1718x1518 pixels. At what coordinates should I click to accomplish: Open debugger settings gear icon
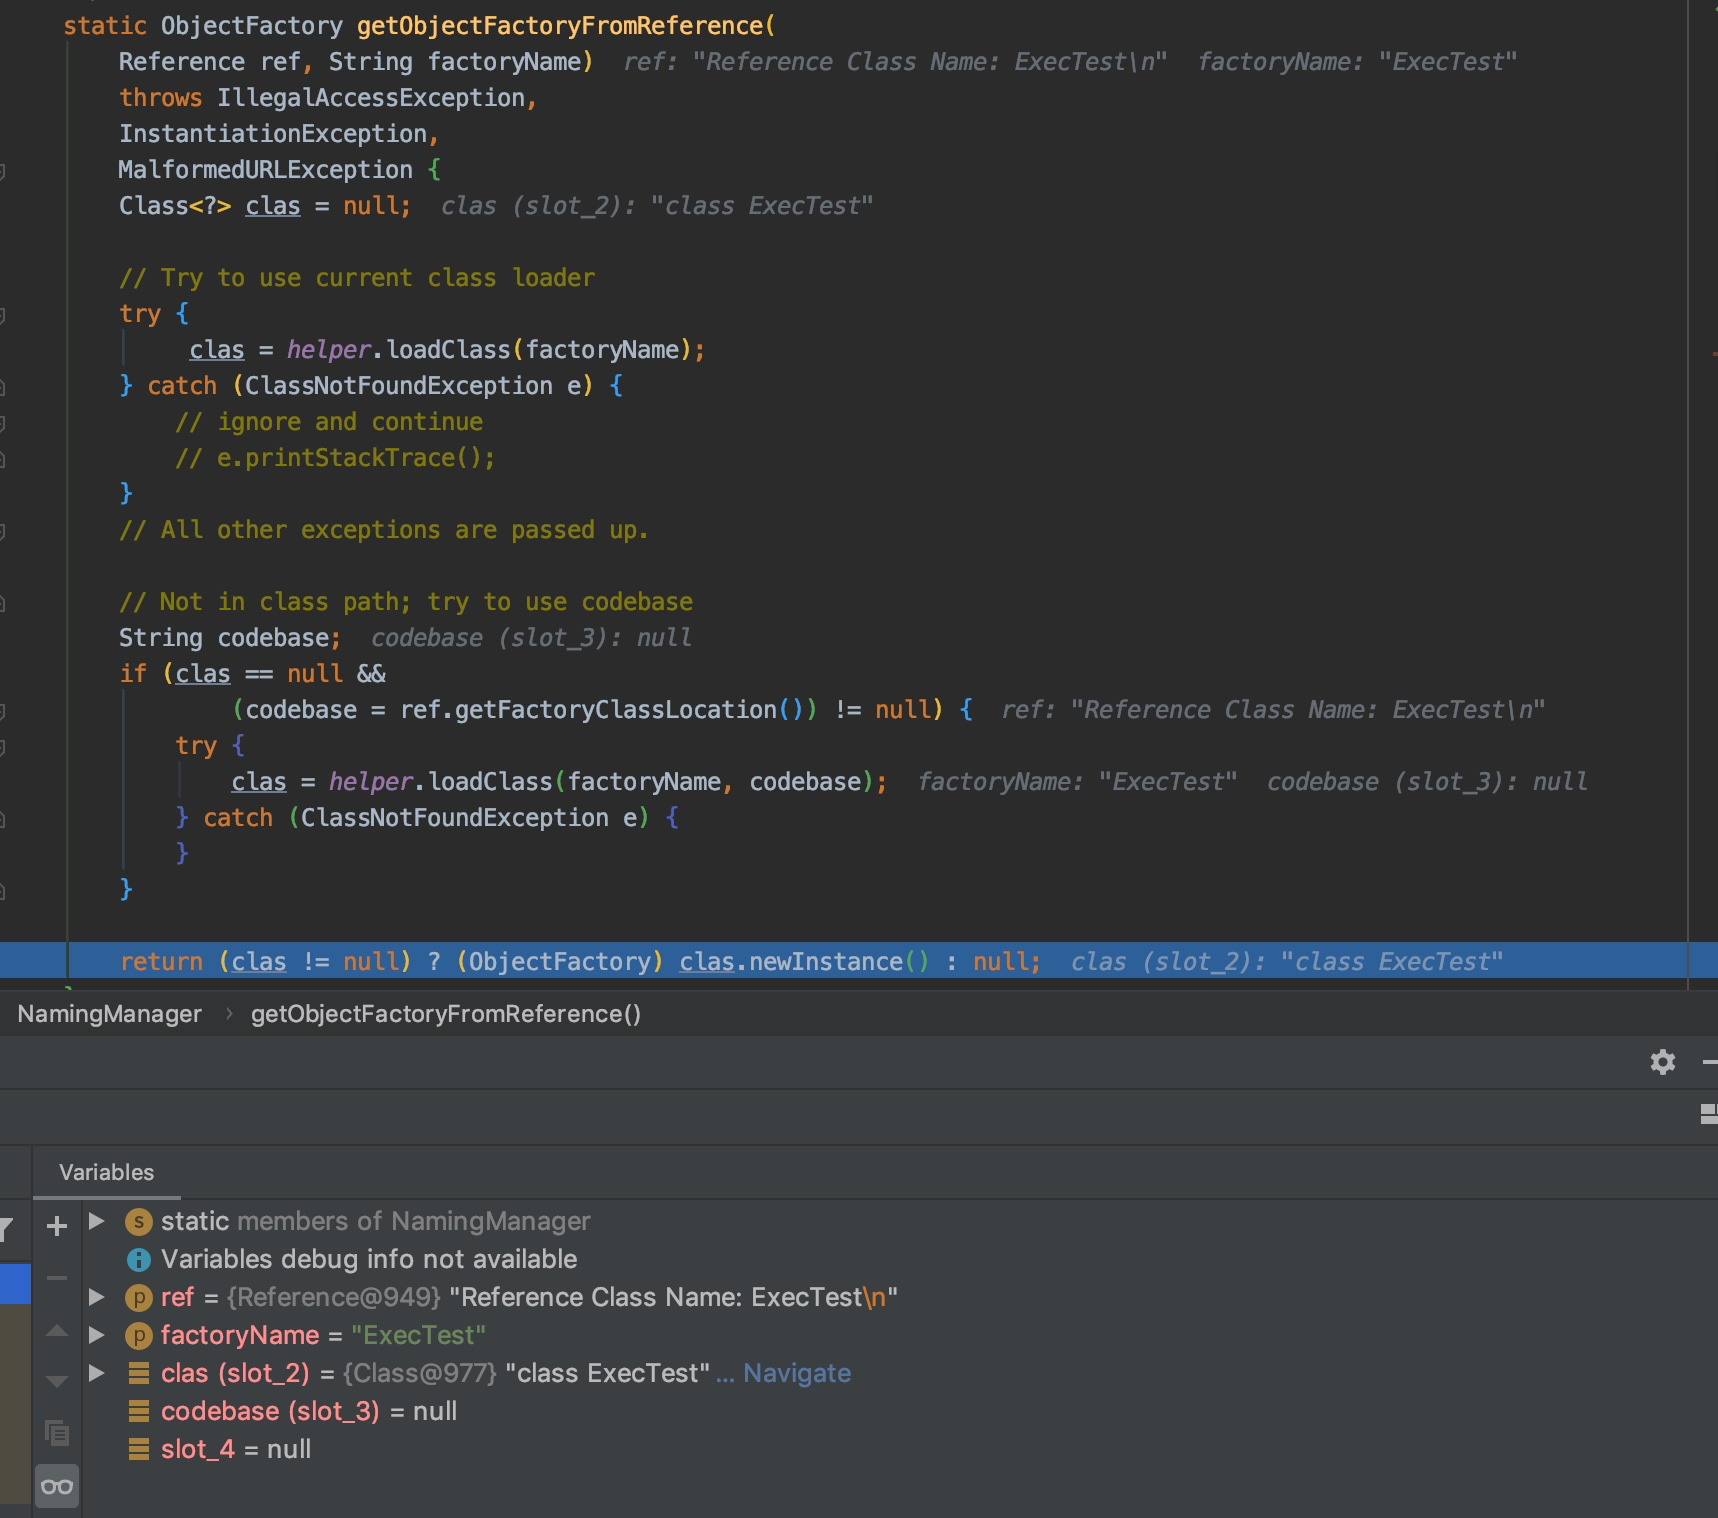(x=1662, y=1062)
